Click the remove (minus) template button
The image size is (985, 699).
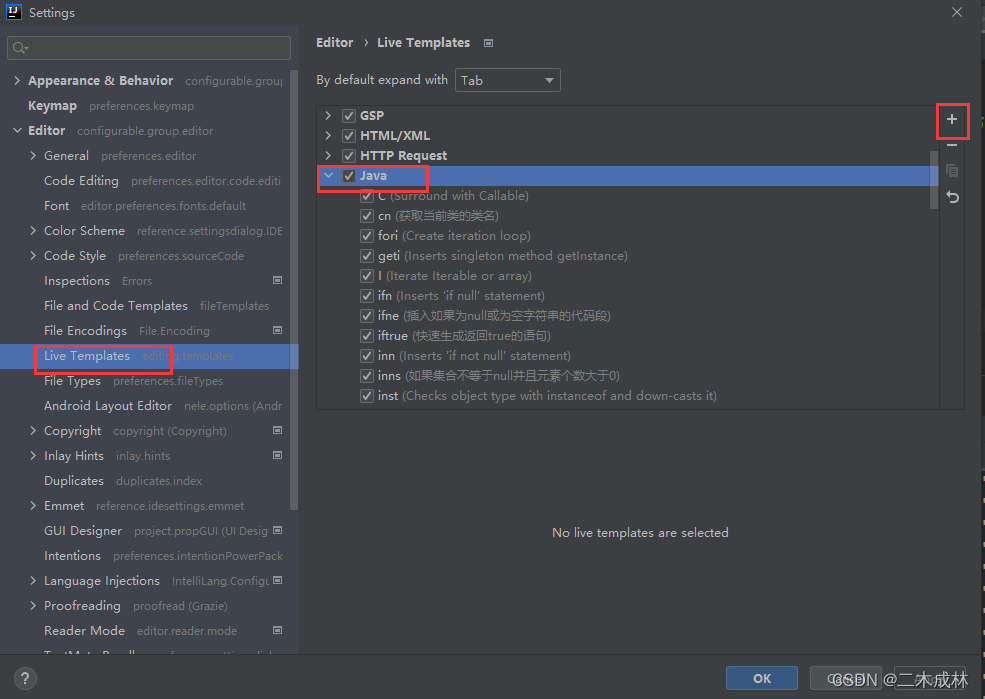(952, 145)
